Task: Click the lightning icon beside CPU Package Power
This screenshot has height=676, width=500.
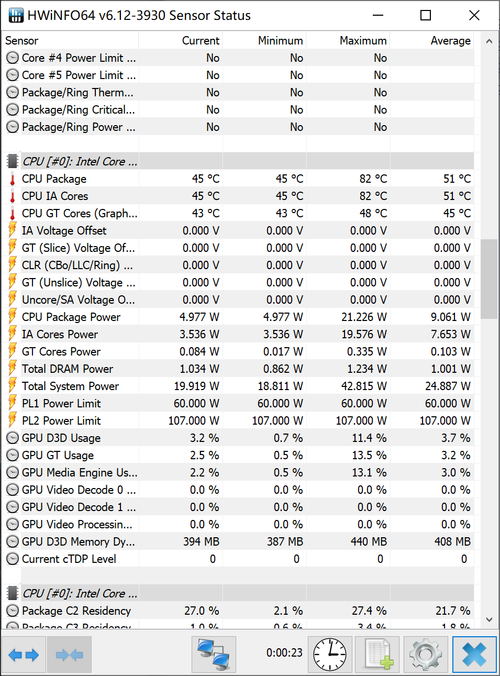Action: point(12,317)
